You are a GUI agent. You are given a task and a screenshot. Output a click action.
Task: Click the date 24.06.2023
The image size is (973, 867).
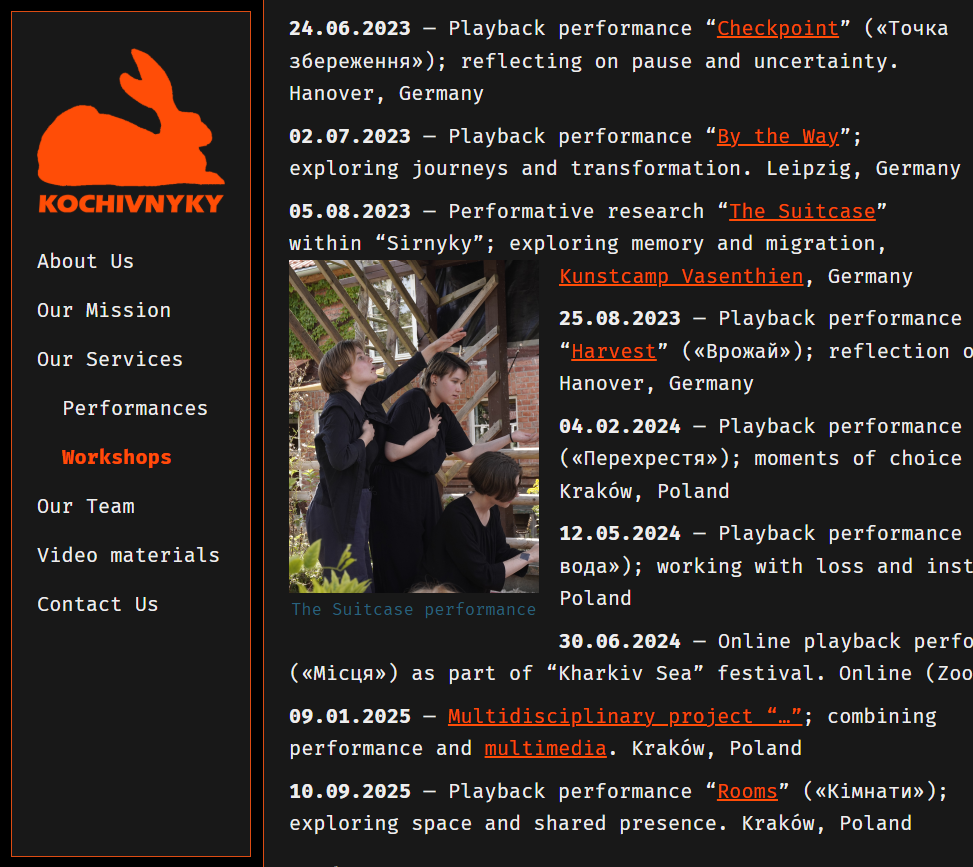point(350,29)
